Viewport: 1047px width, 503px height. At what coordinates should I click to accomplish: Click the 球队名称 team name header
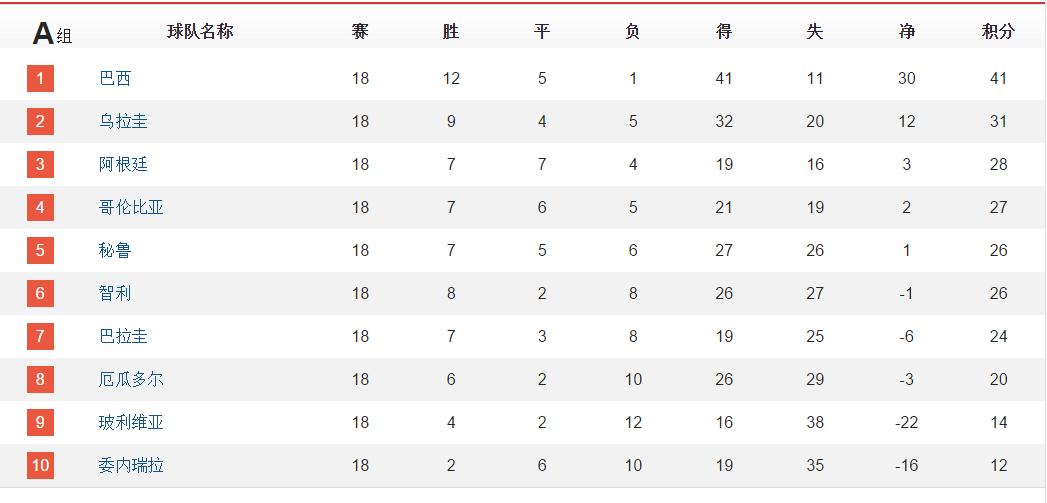pyautogui.click(x=200, y=32)
